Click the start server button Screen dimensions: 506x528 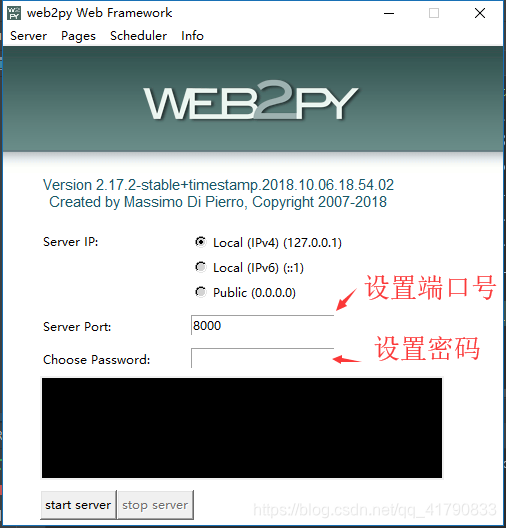[x=78, y=505]
